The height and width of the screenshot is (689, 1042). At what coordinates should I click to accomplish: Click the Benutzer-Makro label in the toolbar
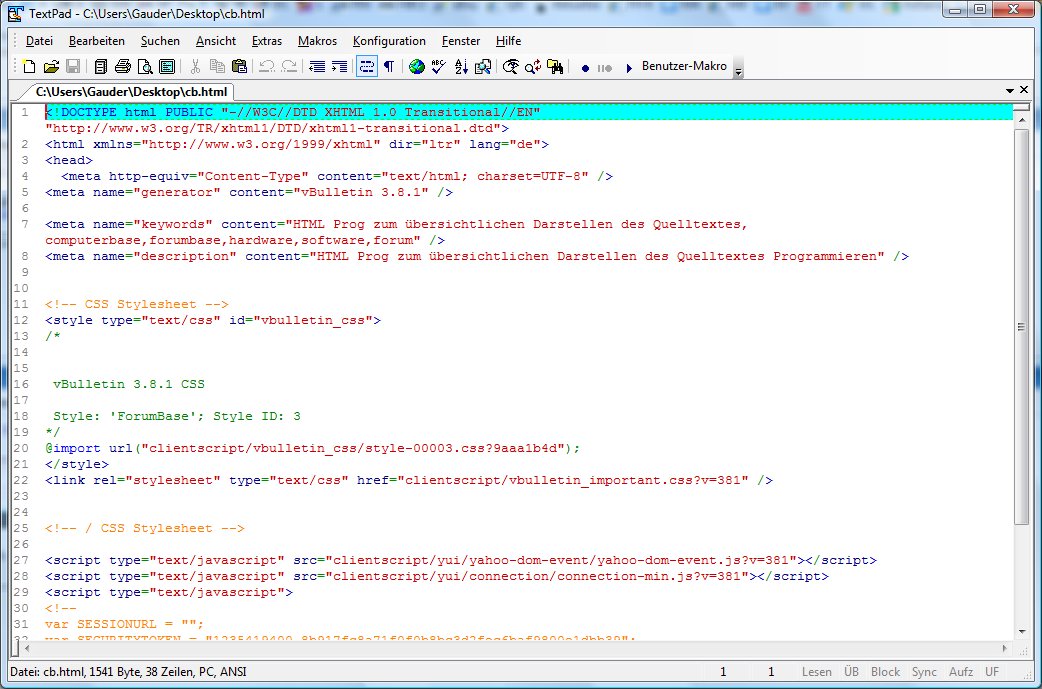tap(684, 66)
